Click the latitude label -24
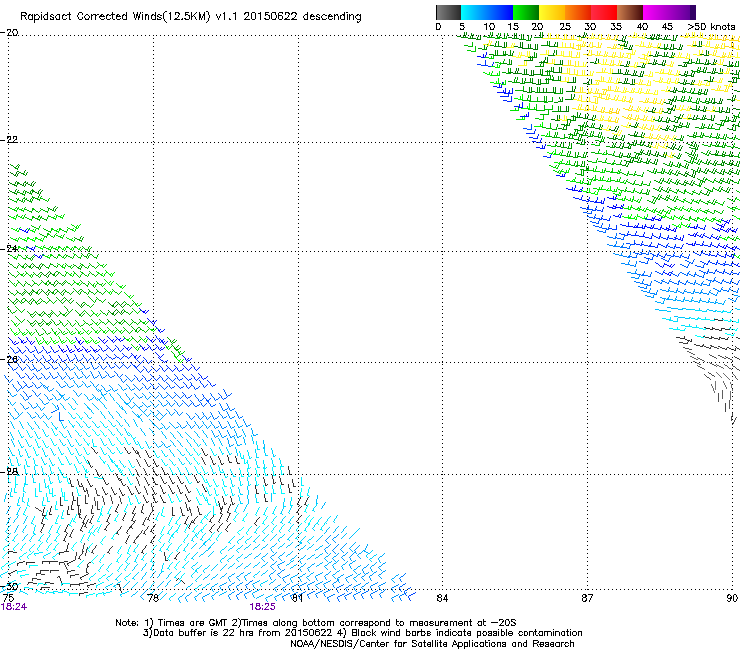Viewport: 740px width, 650px height. [x=9, y=249]
